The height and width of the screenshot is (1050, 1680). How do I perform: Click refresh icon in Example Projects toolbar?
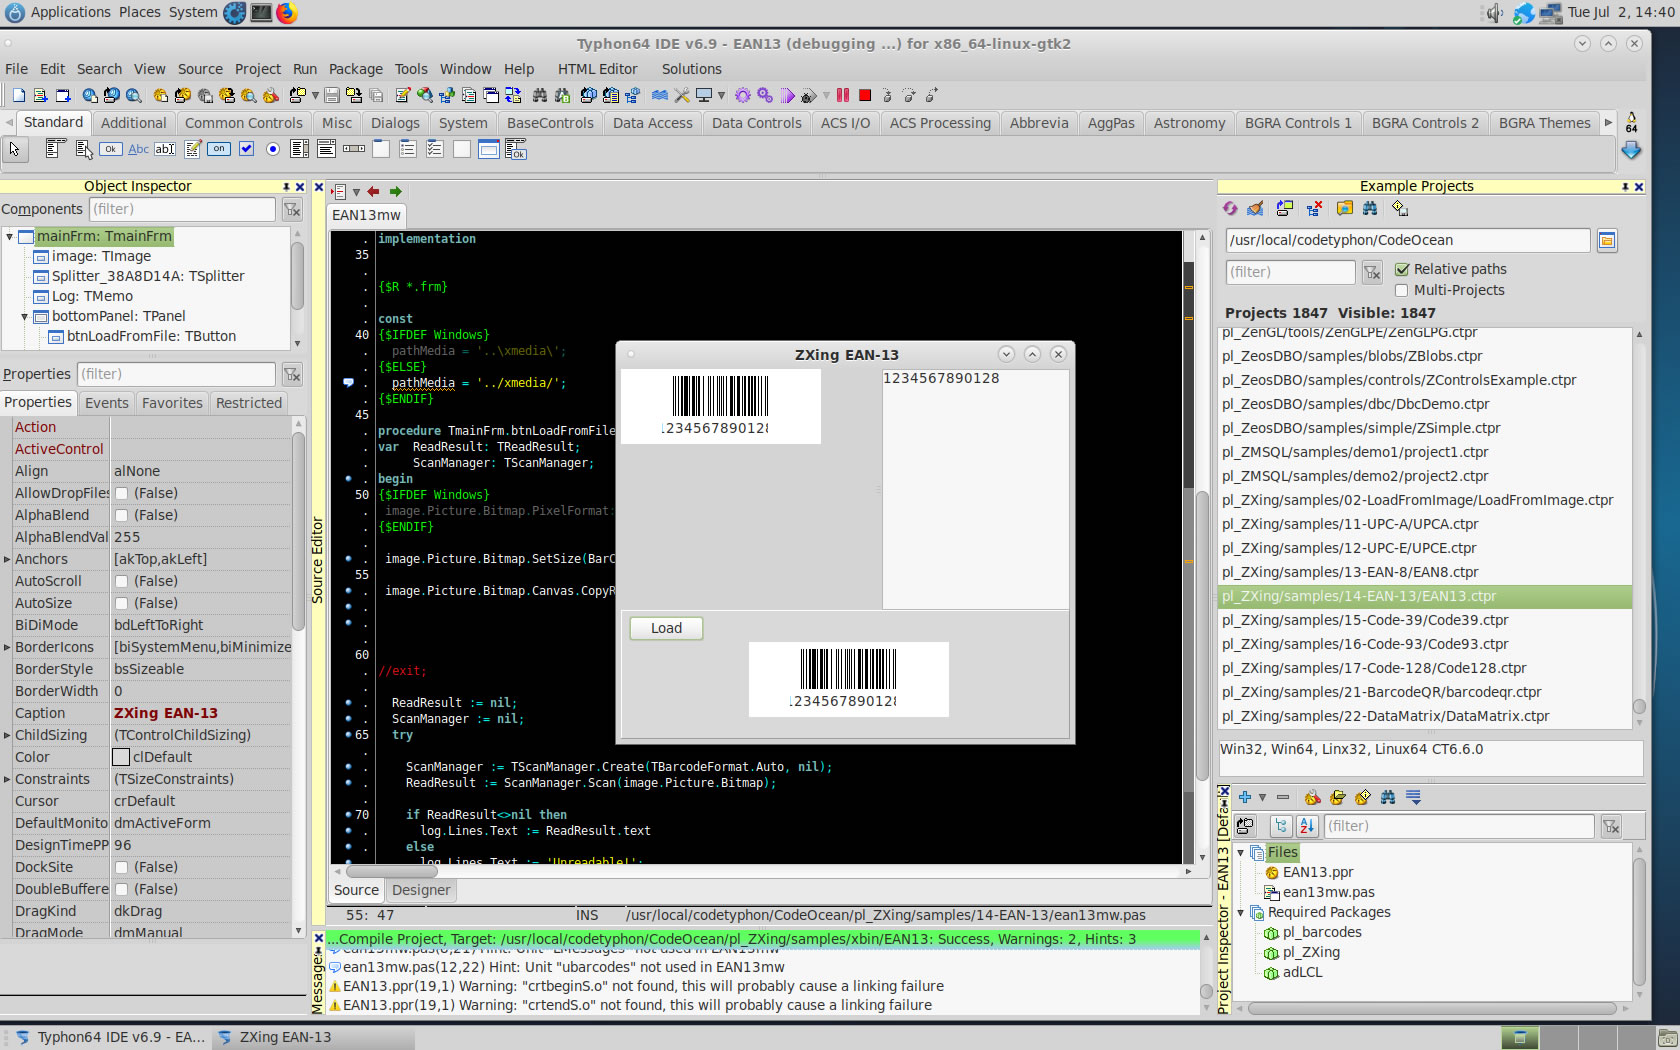1230,208
